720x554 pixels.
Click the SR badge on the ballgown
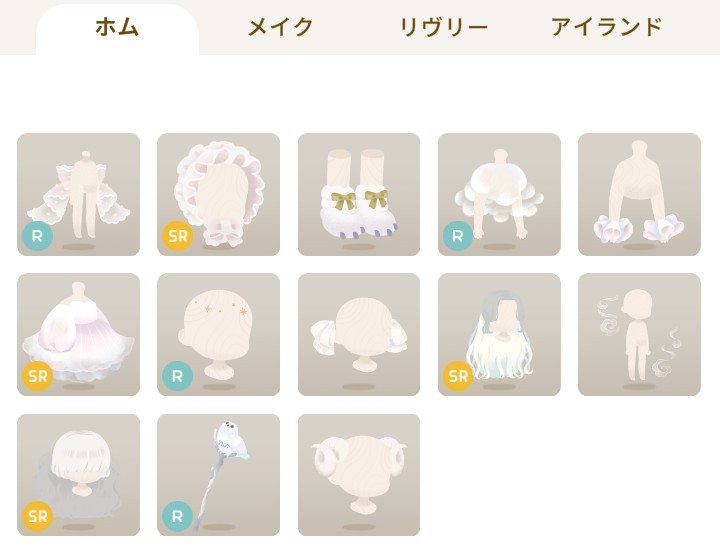coord(38,376)
